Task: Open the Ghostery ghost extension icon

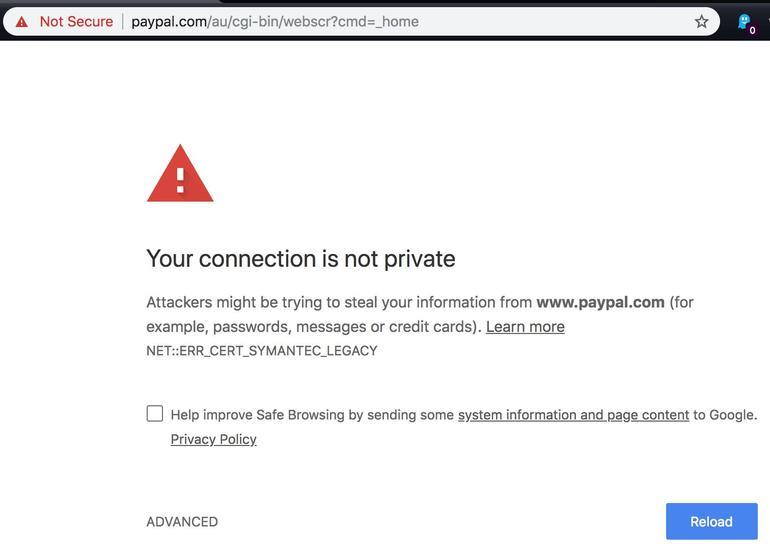Action: click(743, 20)
